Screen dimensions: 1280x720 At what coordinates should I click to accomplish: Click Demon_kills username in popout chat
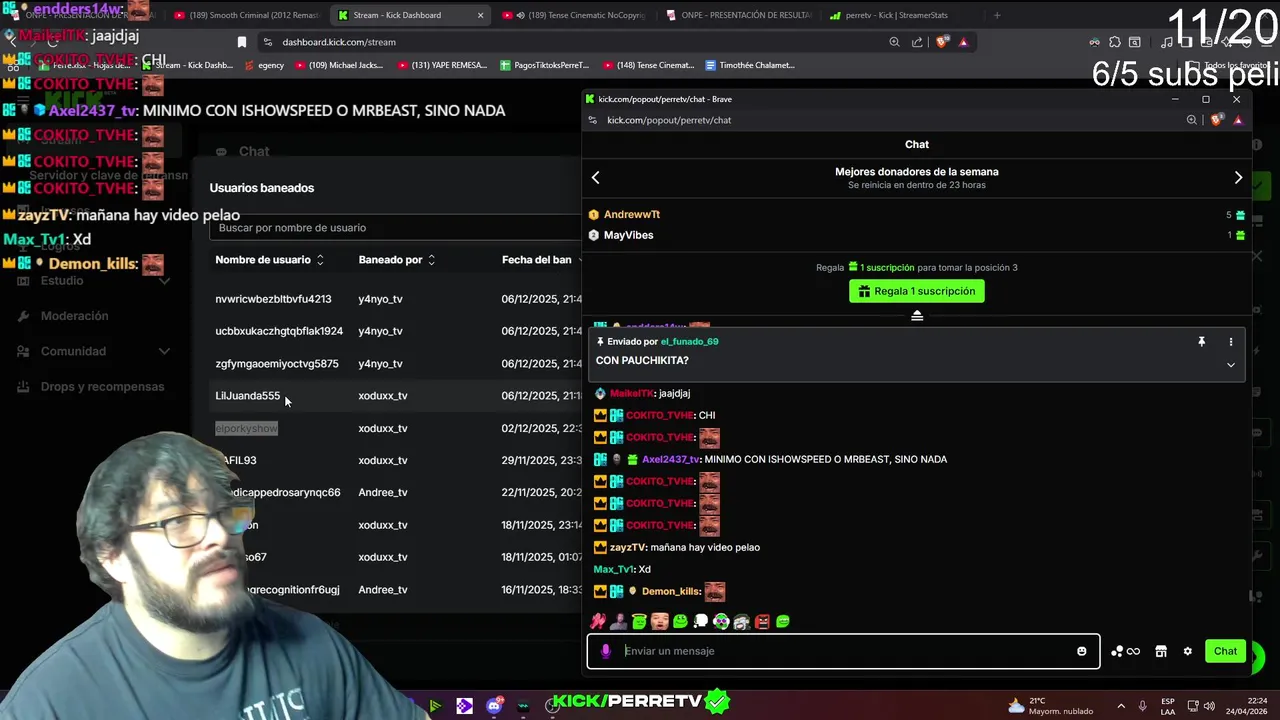pyautogui.click(x=671, y=592)
